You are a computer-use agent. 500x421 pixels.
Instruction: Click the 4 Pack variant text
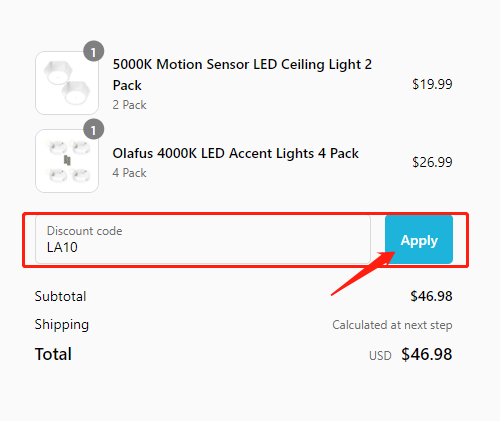coord(129,173)
